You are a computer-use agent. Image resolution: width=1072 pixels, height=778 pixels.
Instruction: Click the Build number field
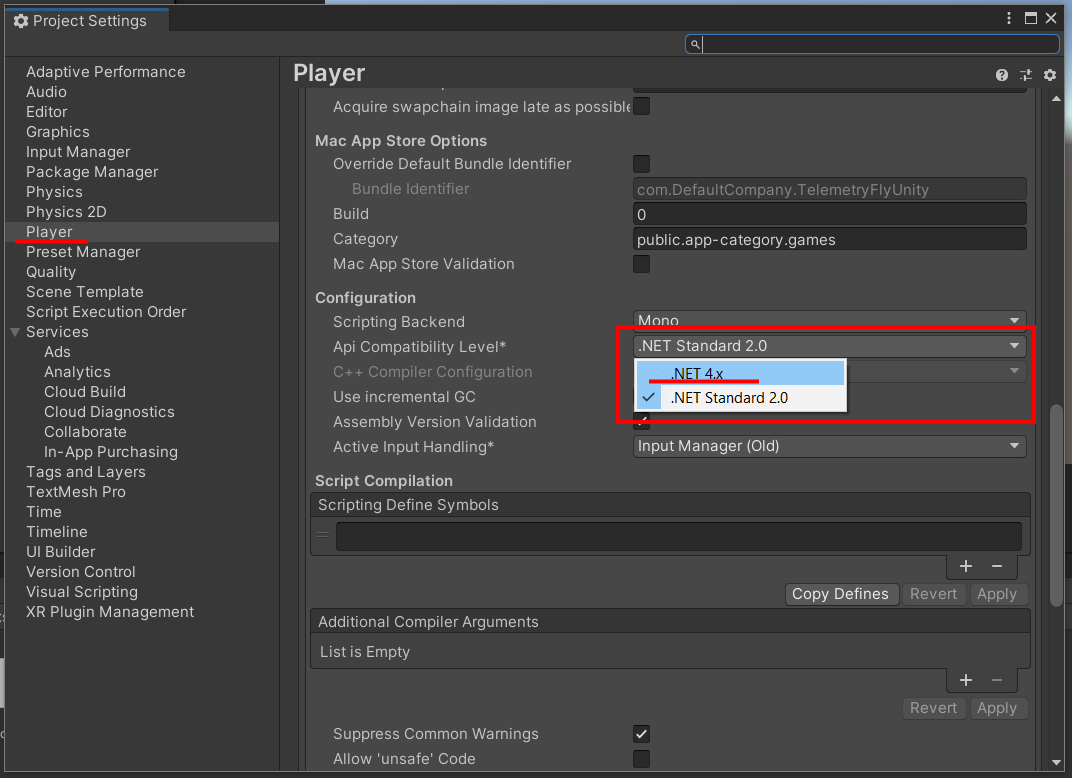[829, 215]
